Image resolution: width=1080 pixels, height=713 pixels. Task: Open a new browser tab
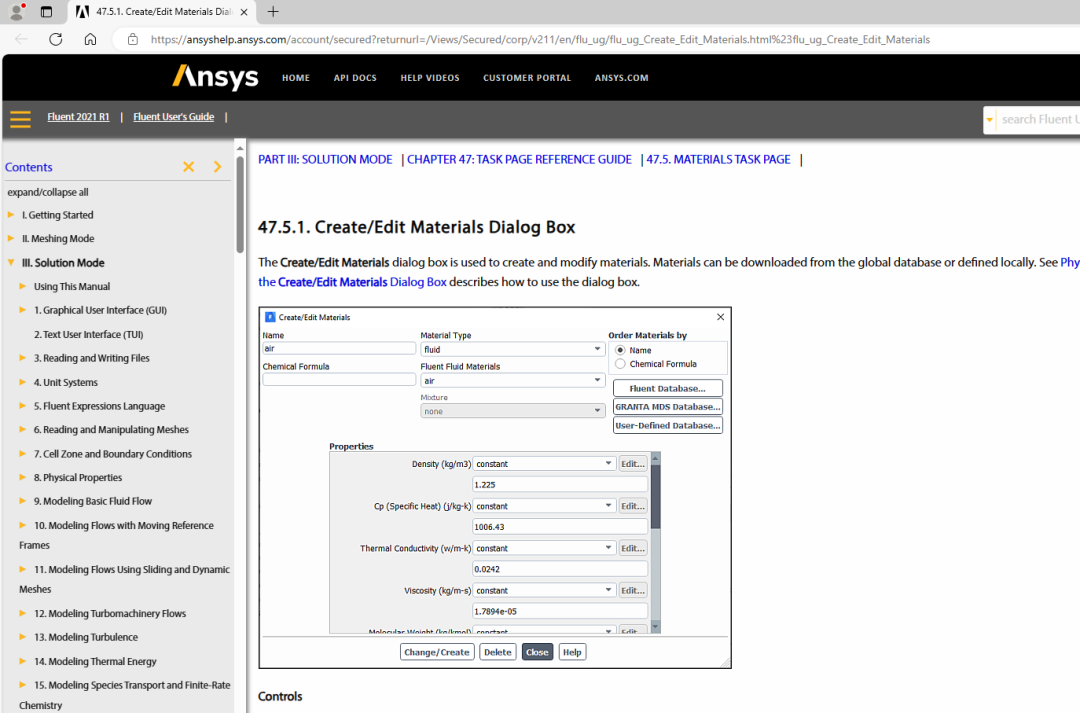point(273,12)
